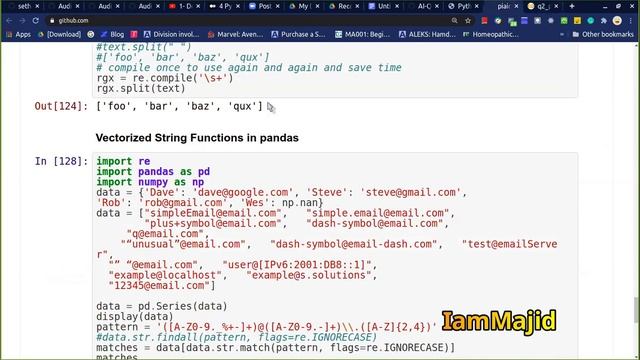The width and height of the screenshot is (640, 360).
Task: Click the '#data.str.findall' comment line
Action: 237,337
